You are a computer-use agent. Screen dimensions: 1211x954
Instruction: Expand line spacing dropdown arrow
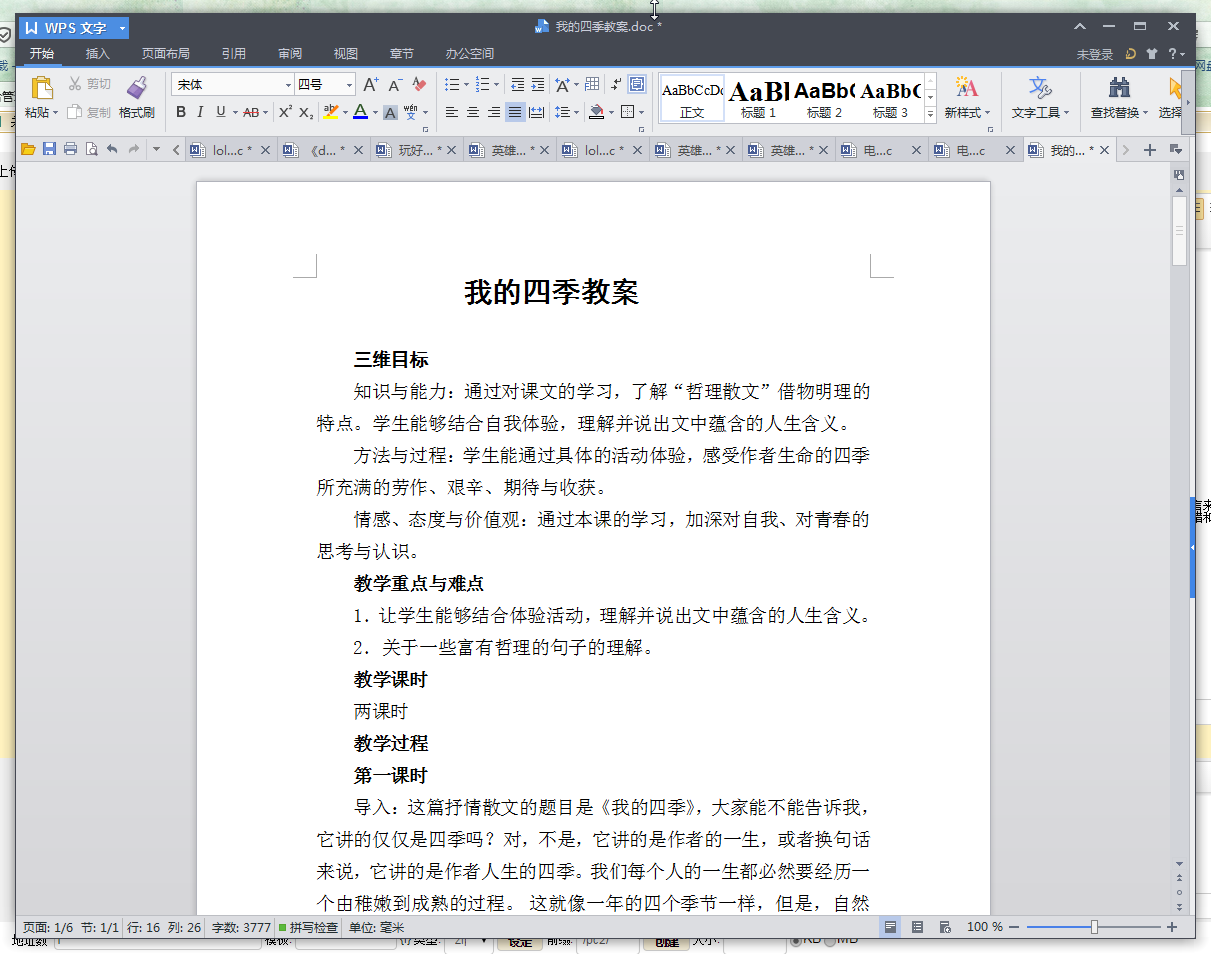pos(577,113)
